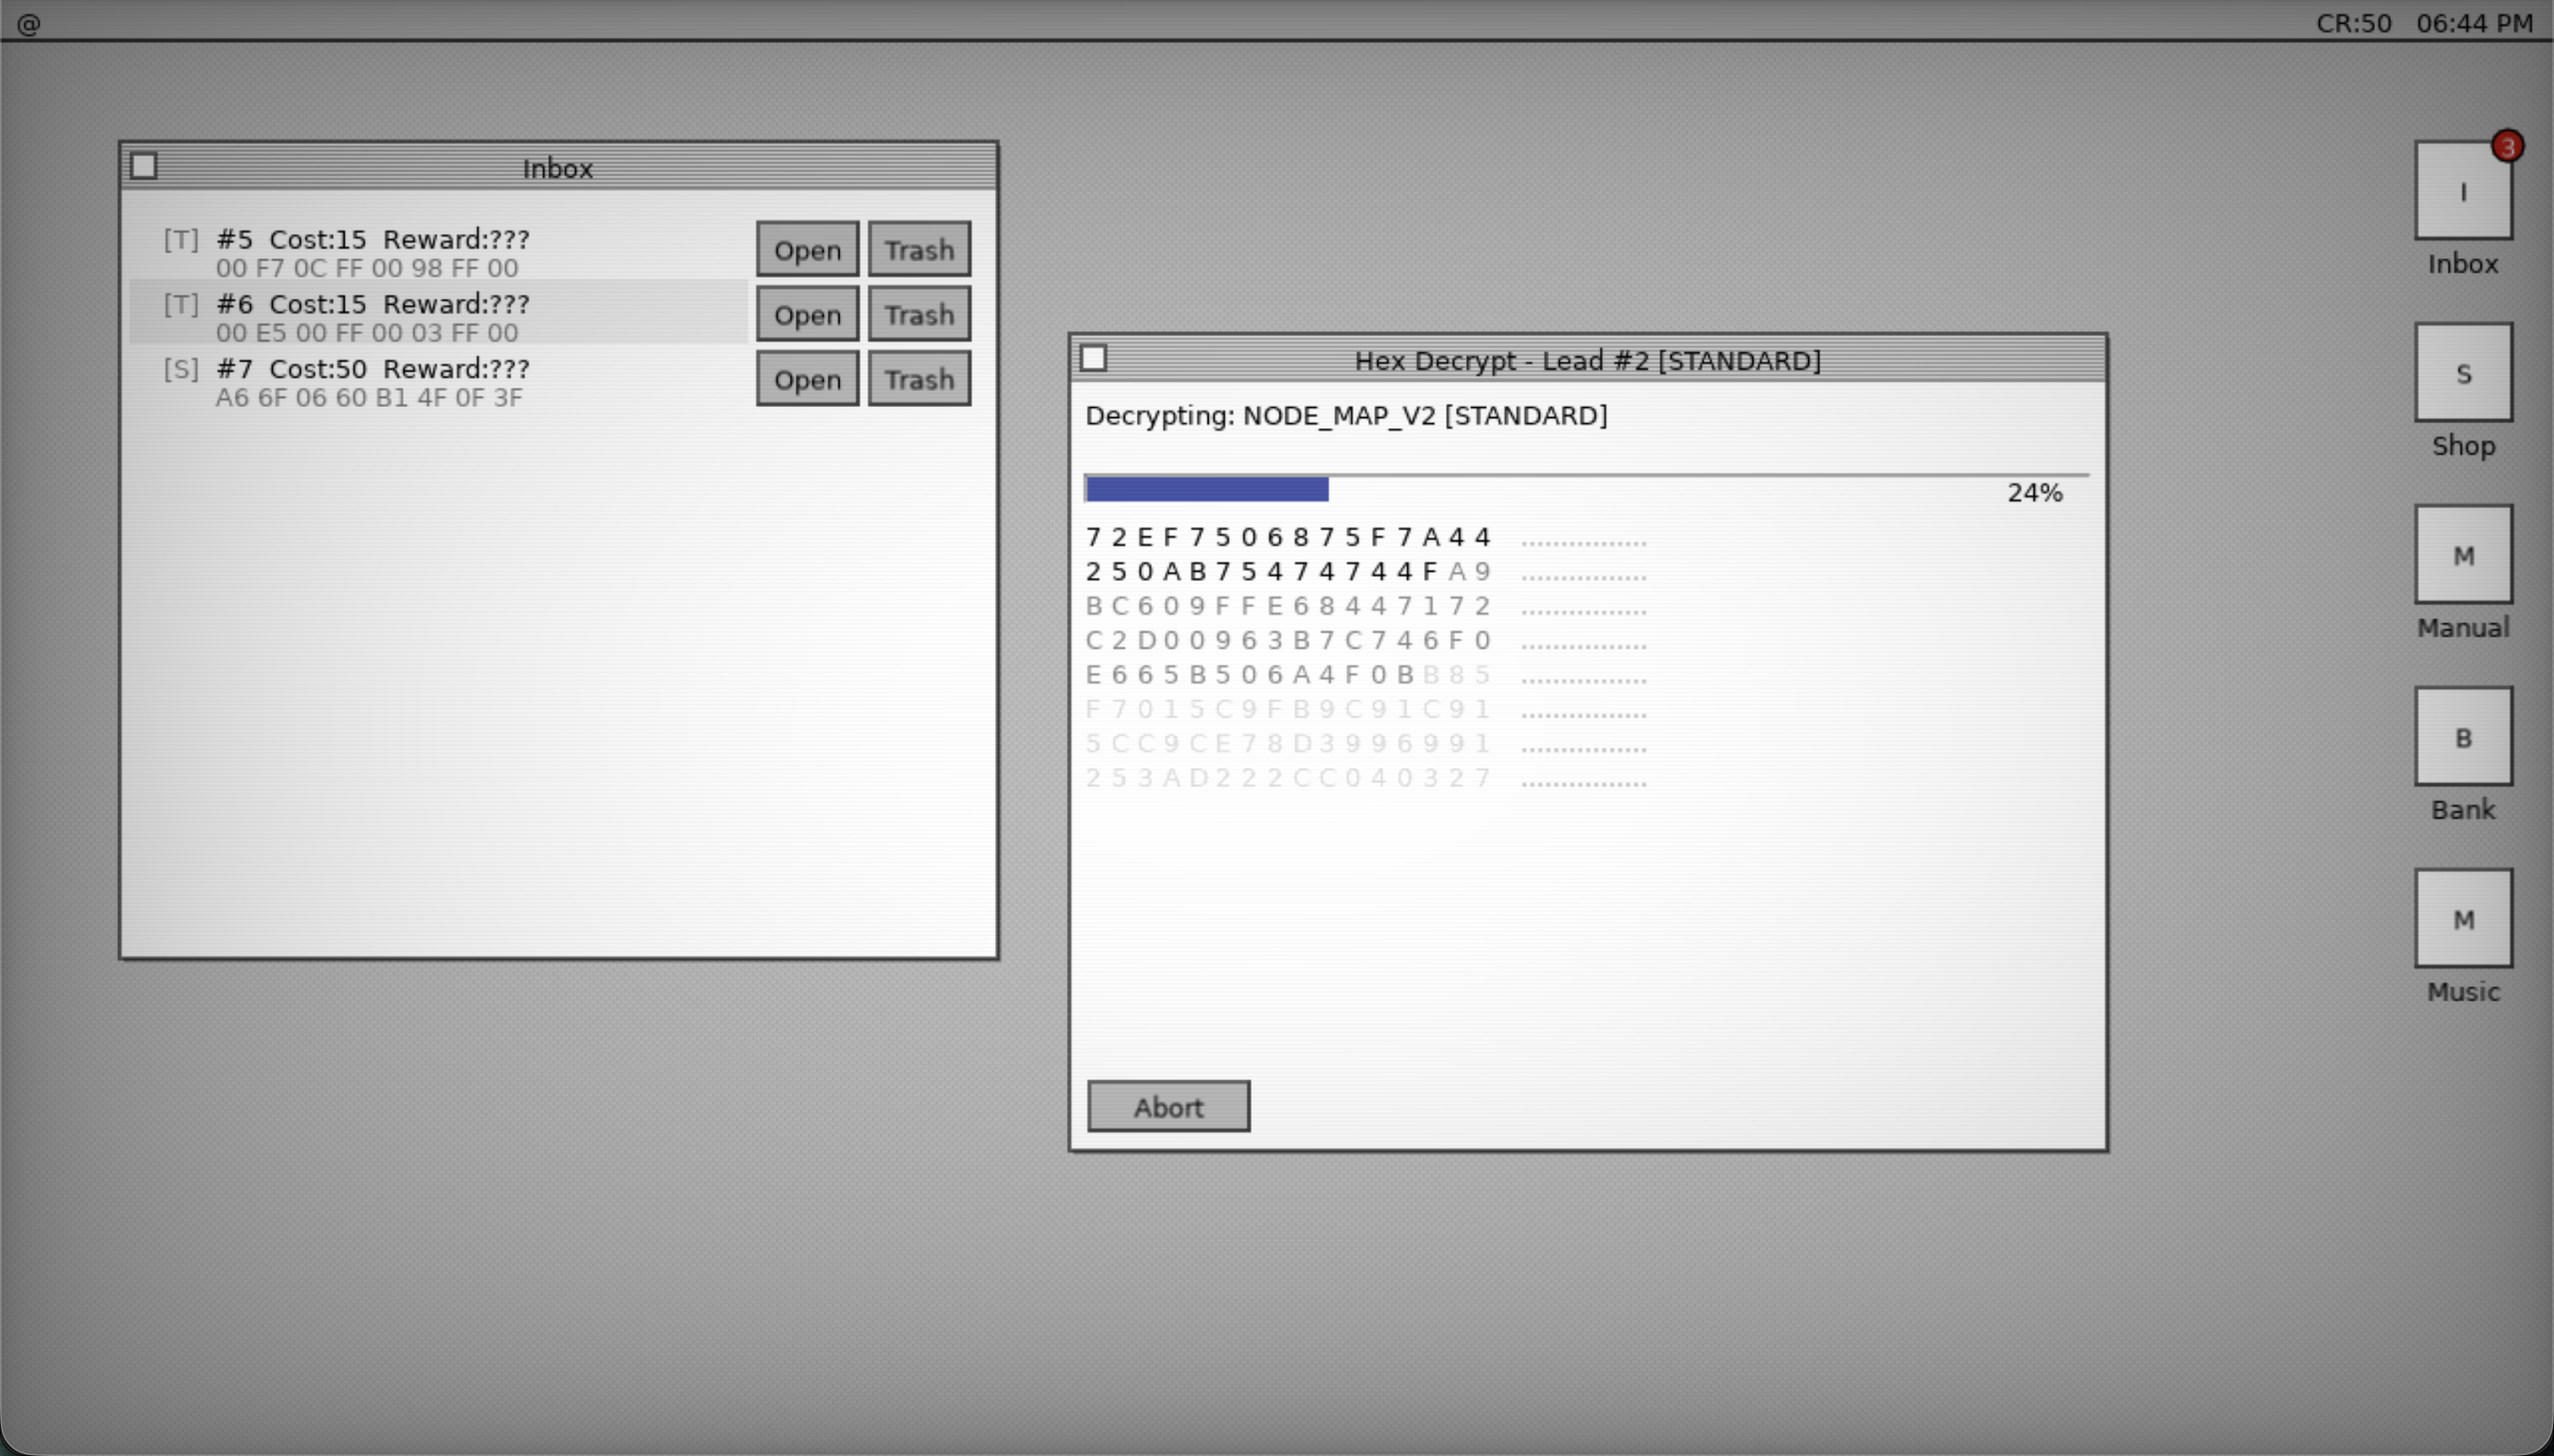Open the Manual desktop icon
The width and height of the screenshot is (2554, 1456).
2462,554
